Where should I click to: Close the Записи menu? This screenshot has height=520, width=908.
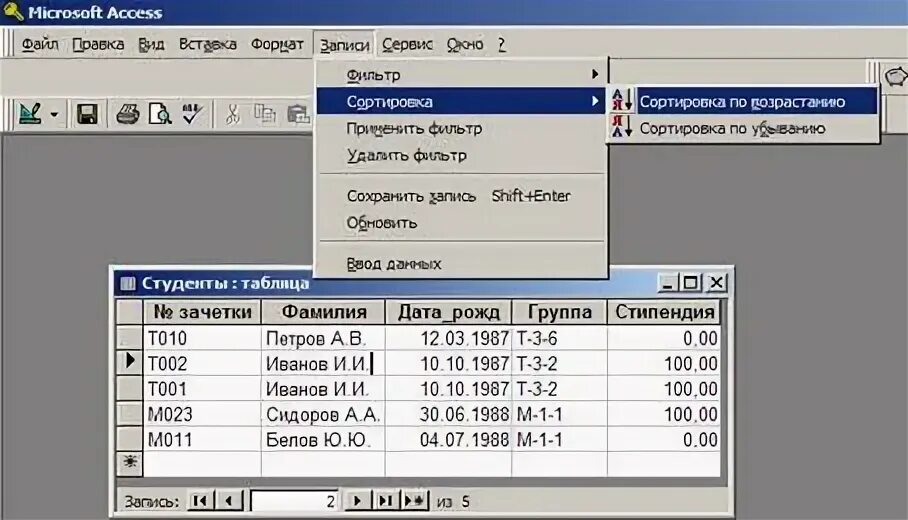[x=344, y=45]
